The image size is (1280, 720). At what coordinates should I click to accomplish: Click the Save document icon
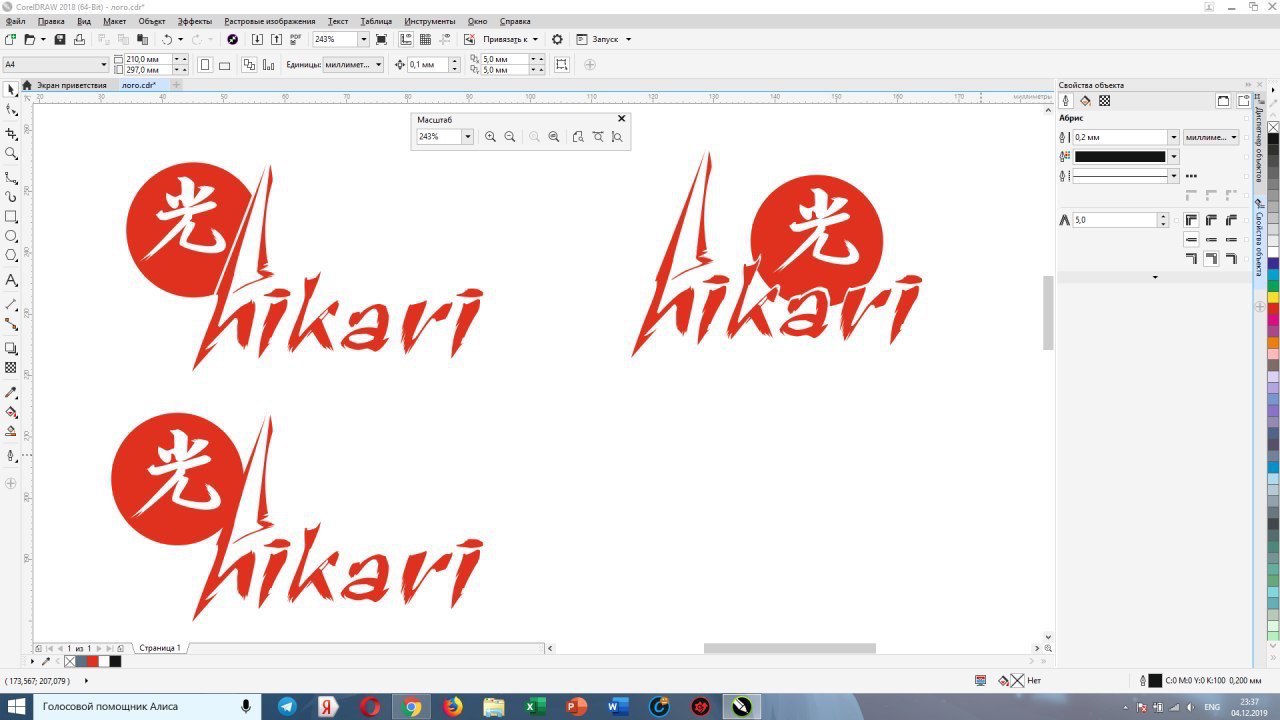click(60, 39)
